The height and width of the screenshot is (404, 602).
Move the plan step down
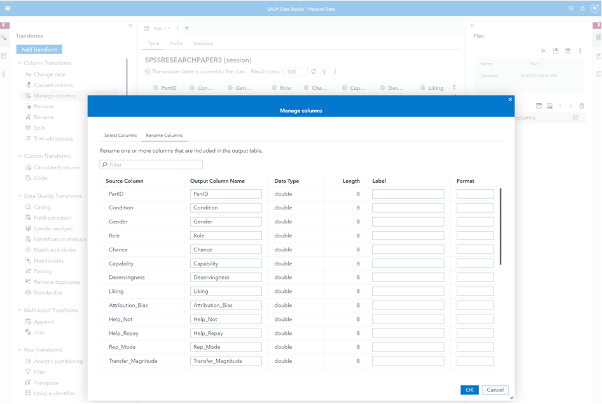click(571, 106)
